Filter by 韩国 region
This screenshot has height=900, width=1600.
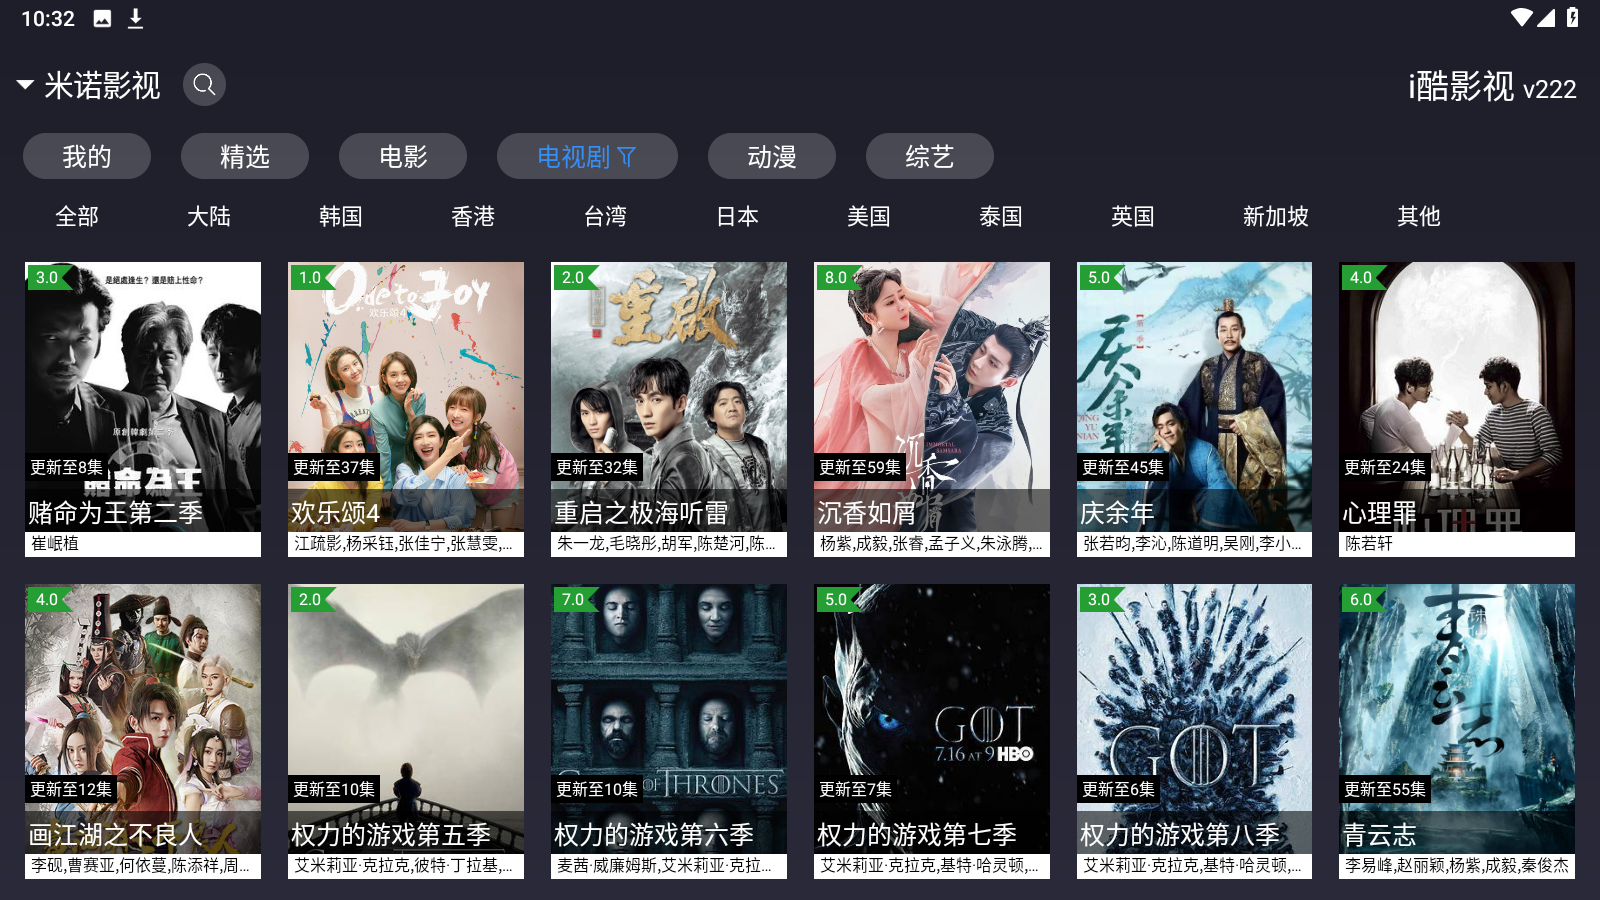point(341,216)
